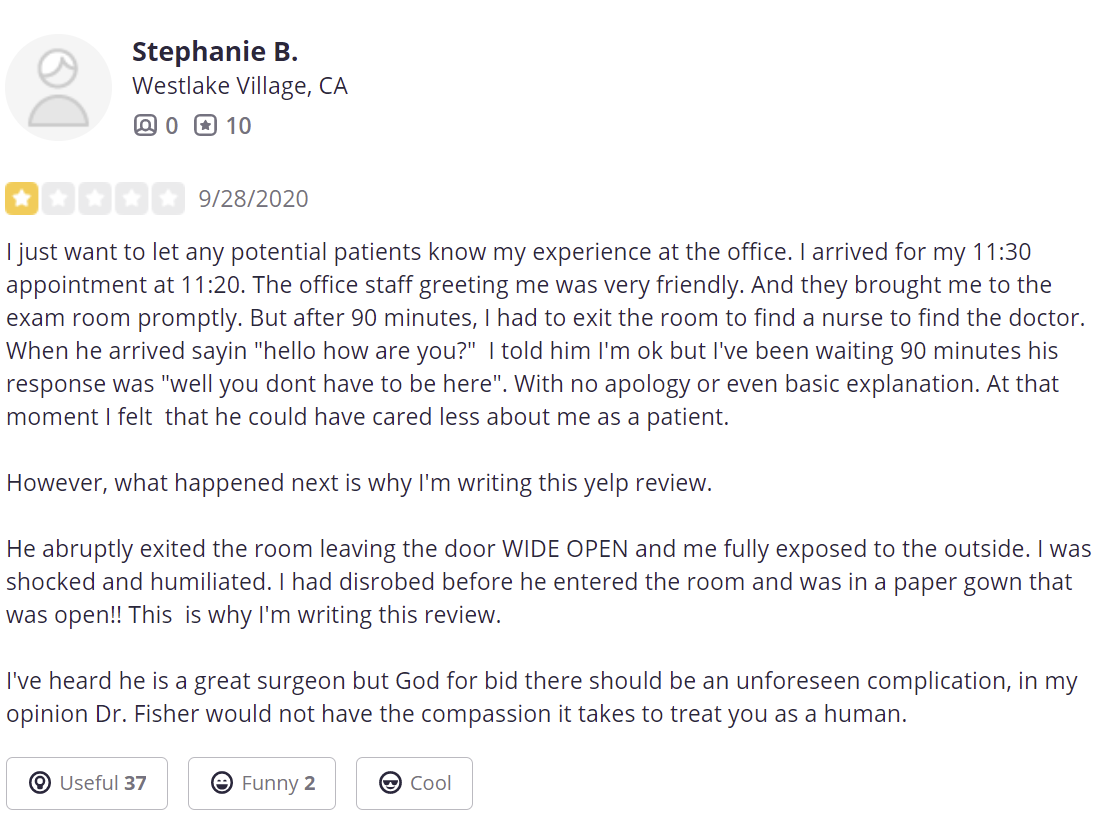This screenshot has height=813, width=1101.
Task: Select the third gray rating star
Action: [x=95, y=199]
